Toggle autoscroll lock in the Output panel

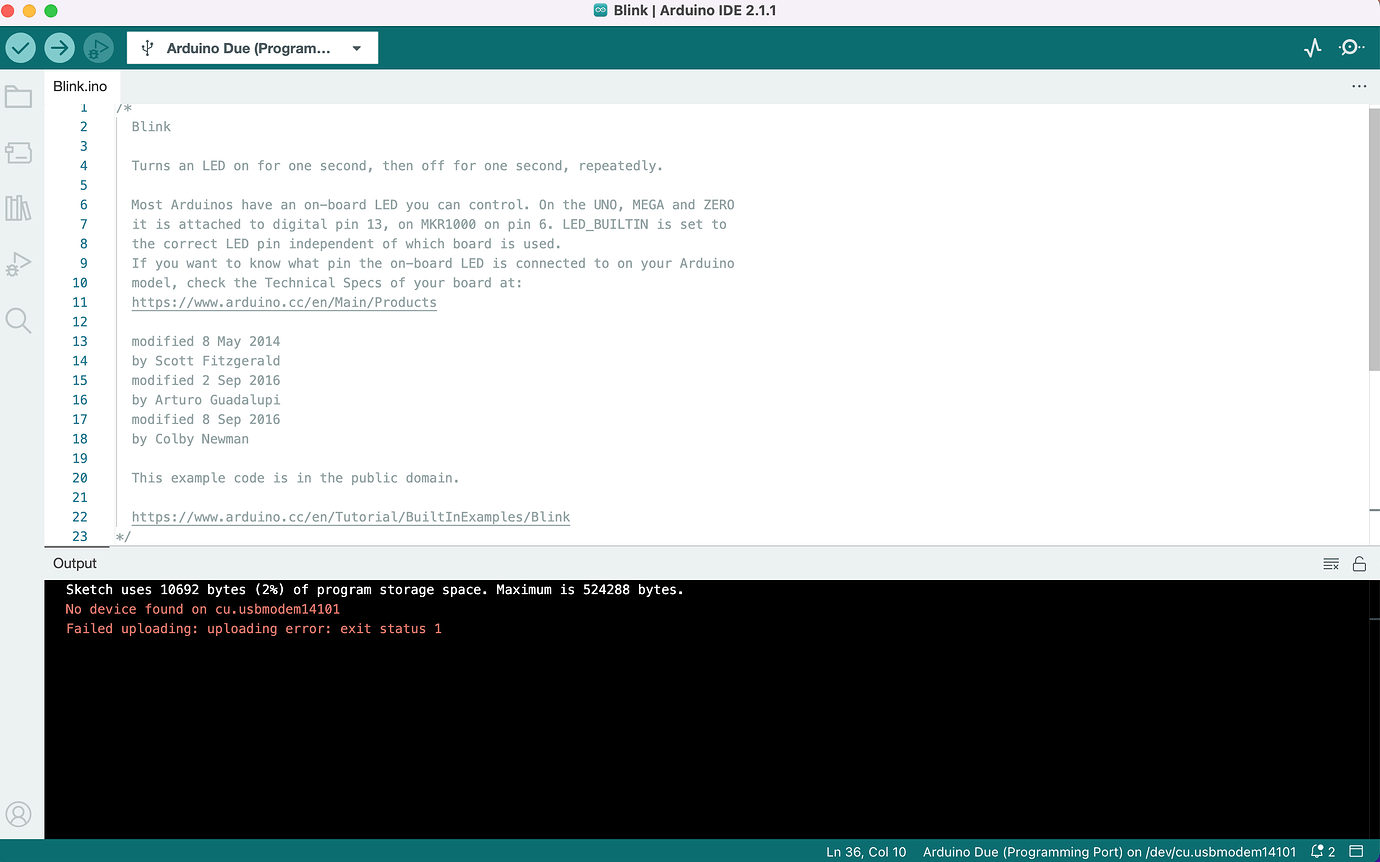[x=1359, y=563]
